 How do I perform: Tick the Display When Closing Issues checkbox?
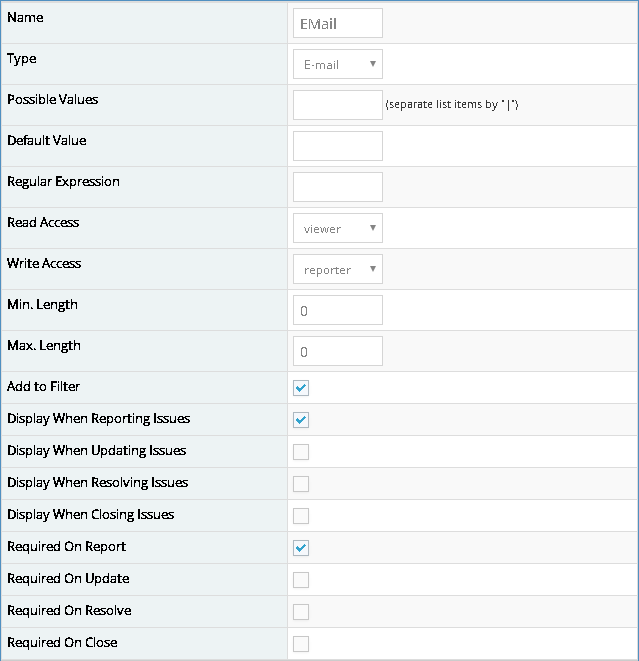(x=301, y=516)
